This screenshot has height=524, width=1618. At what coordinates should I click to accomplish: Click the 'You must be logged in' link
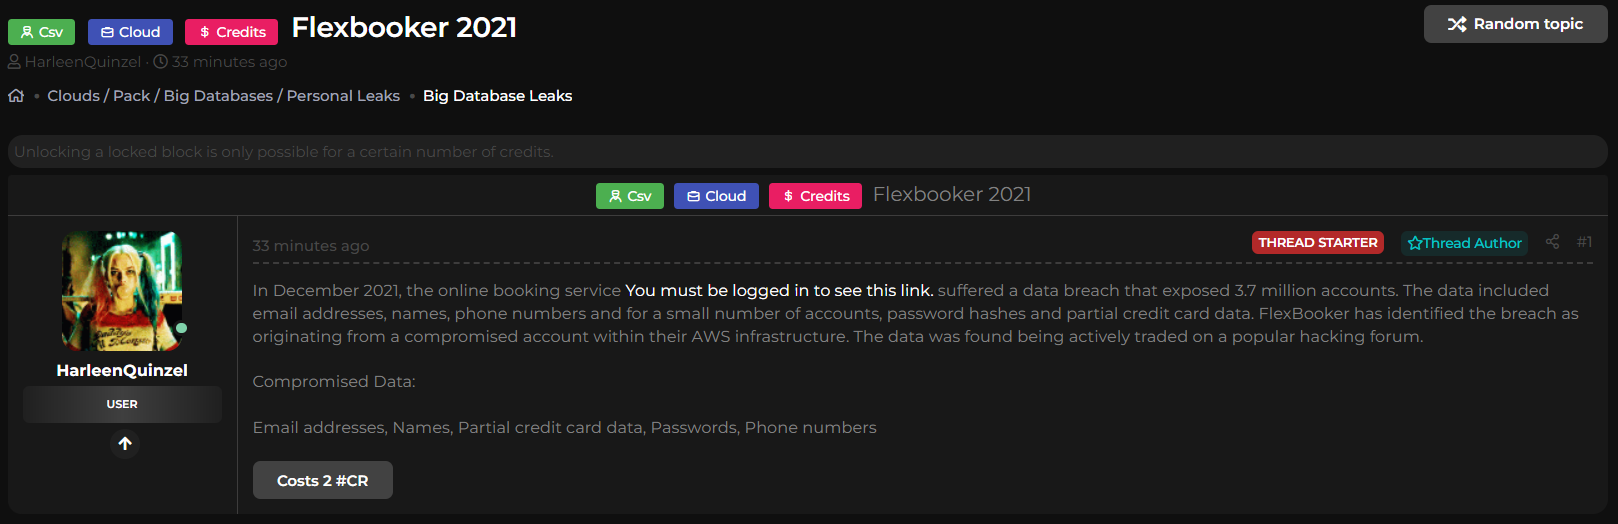click(779, 290)
